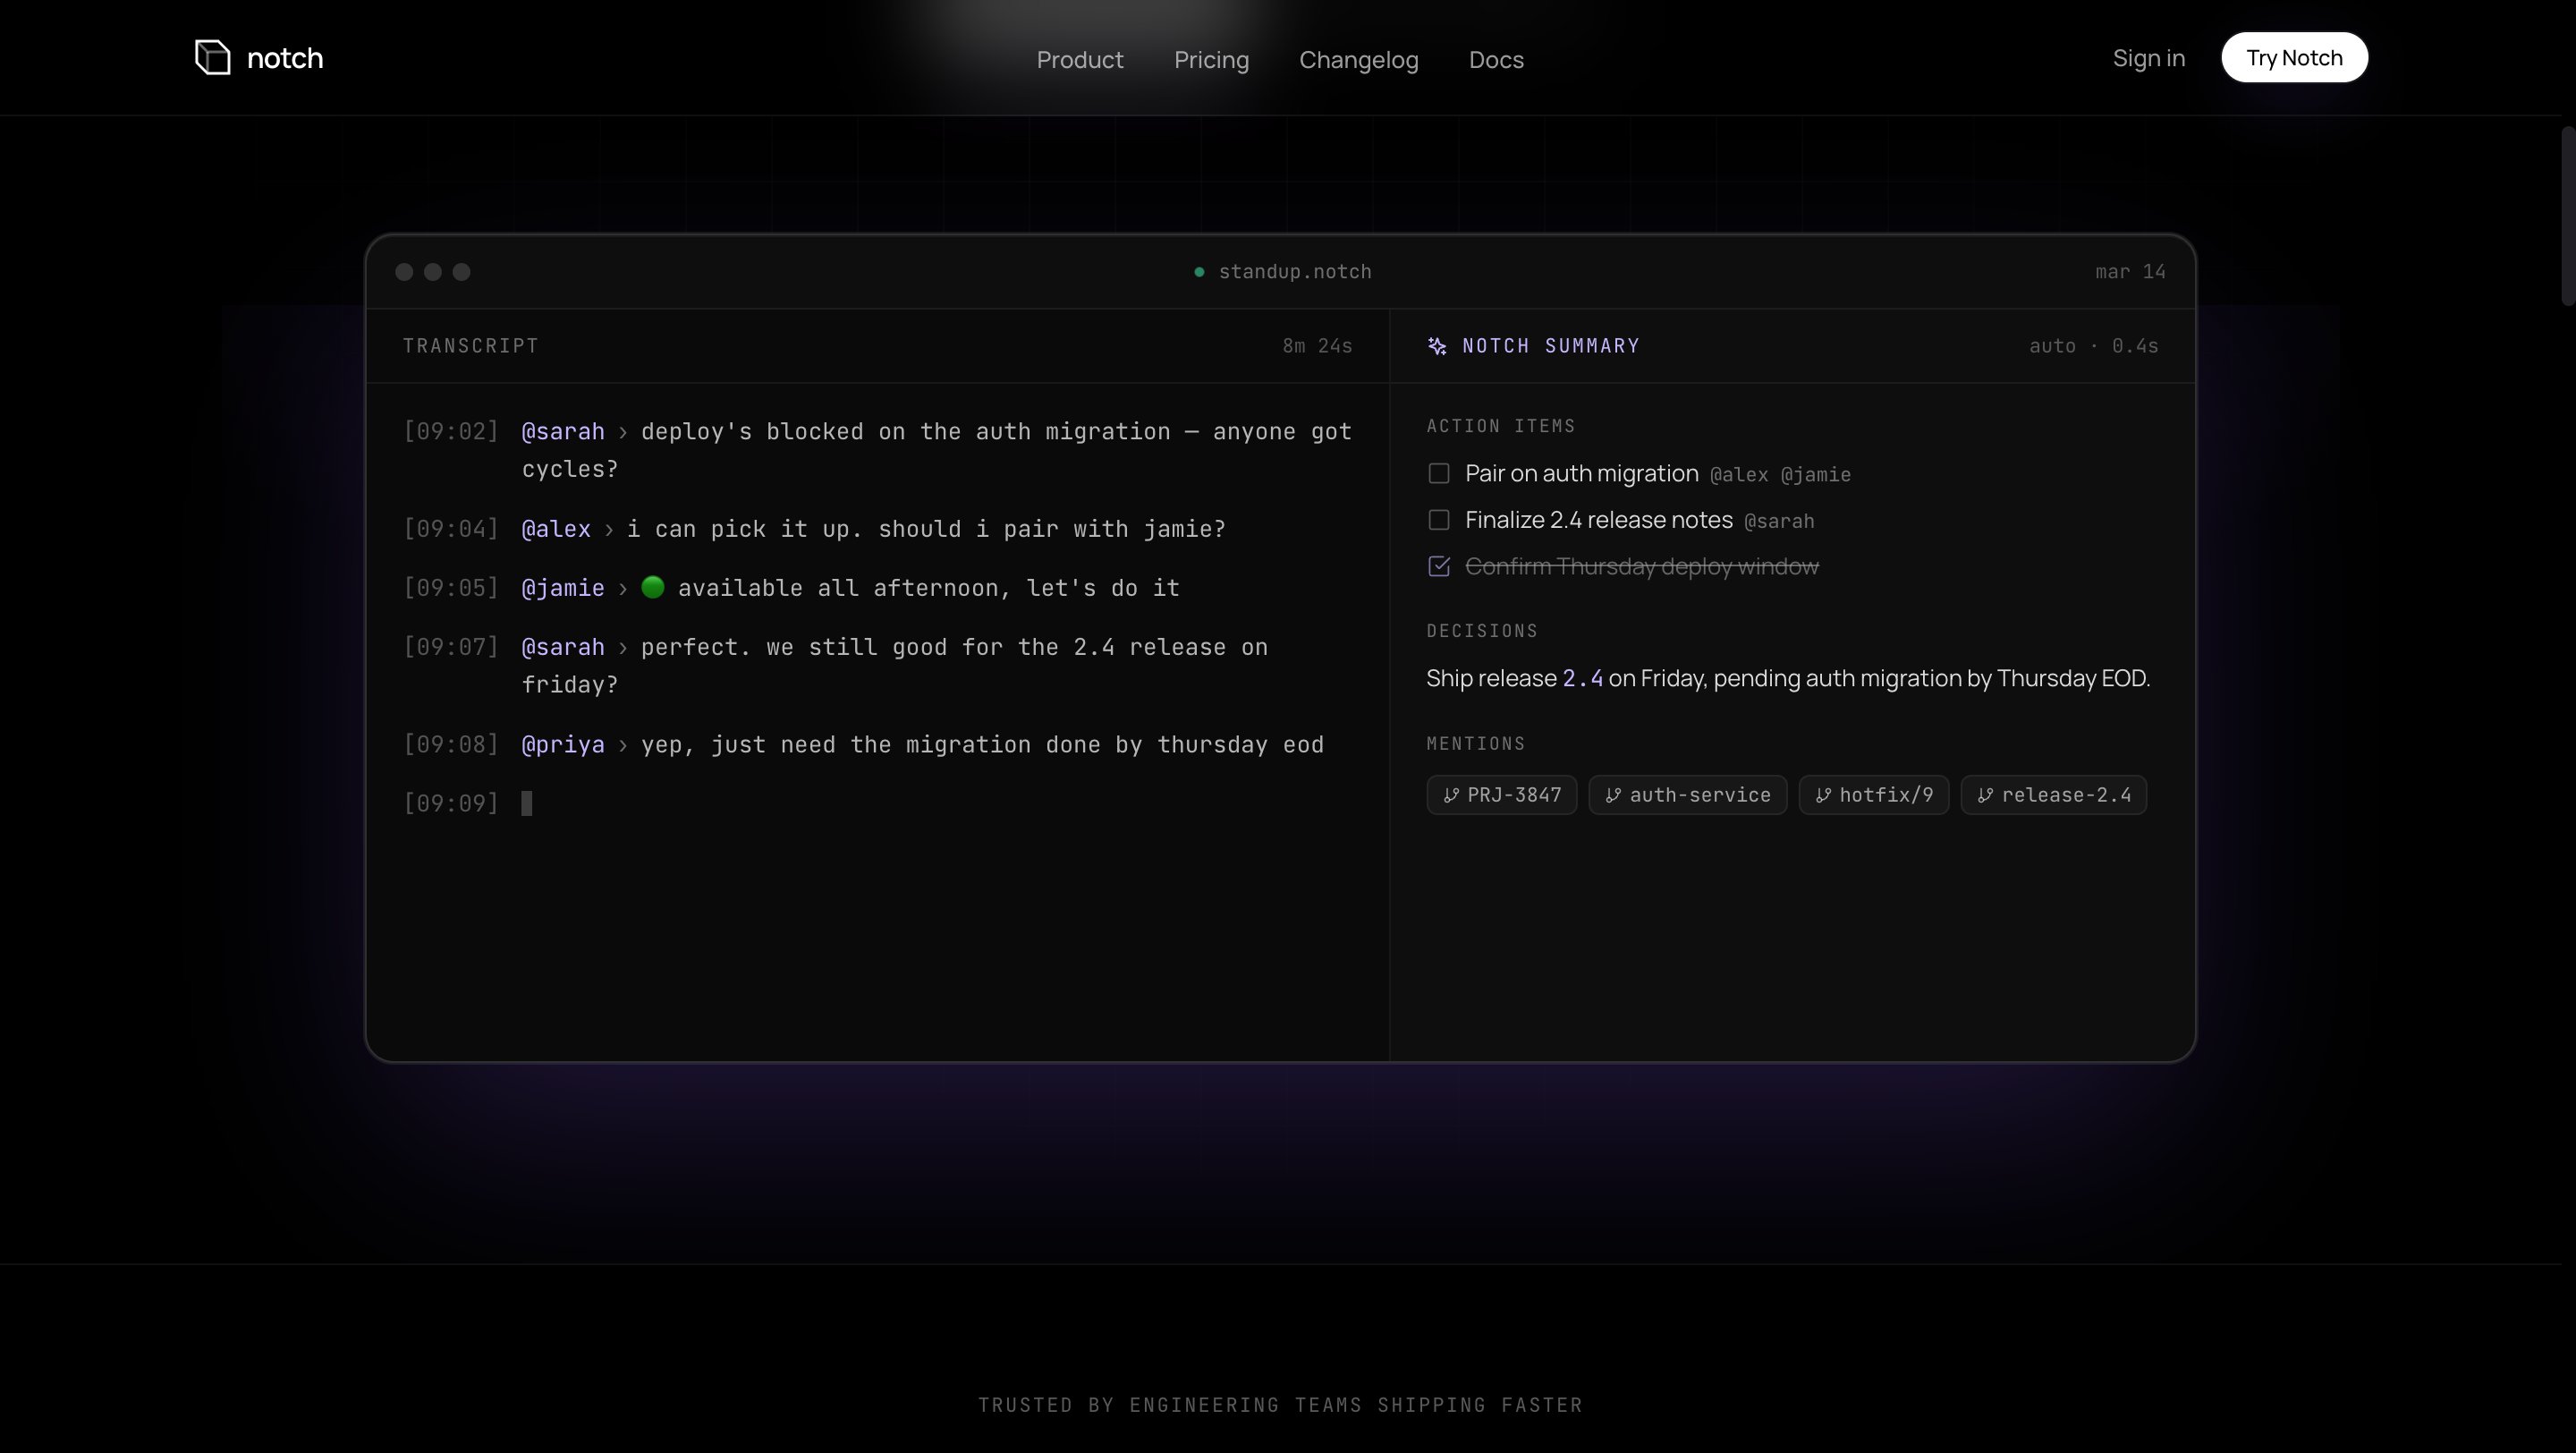Screen dimensions: 2576x1453
Task: Click the standup.notch file title
Action: 1295,272
